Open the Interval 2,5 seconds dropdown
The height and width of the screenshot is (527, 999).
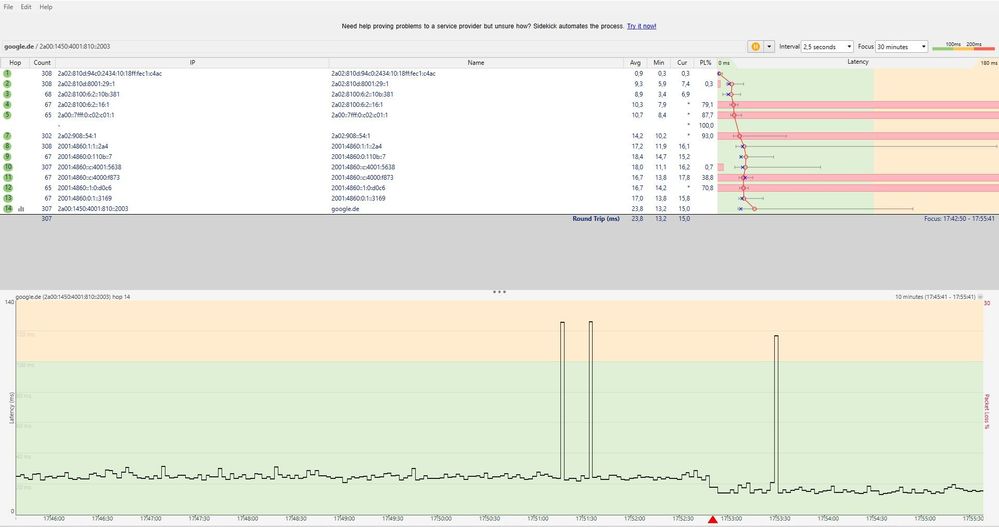point(827,47)
